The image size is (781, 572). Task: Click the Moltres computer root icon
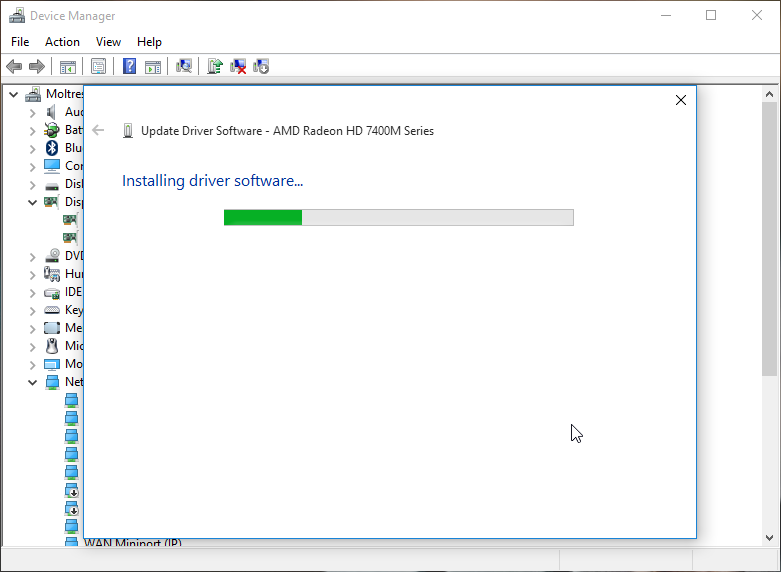click(33, 94)
